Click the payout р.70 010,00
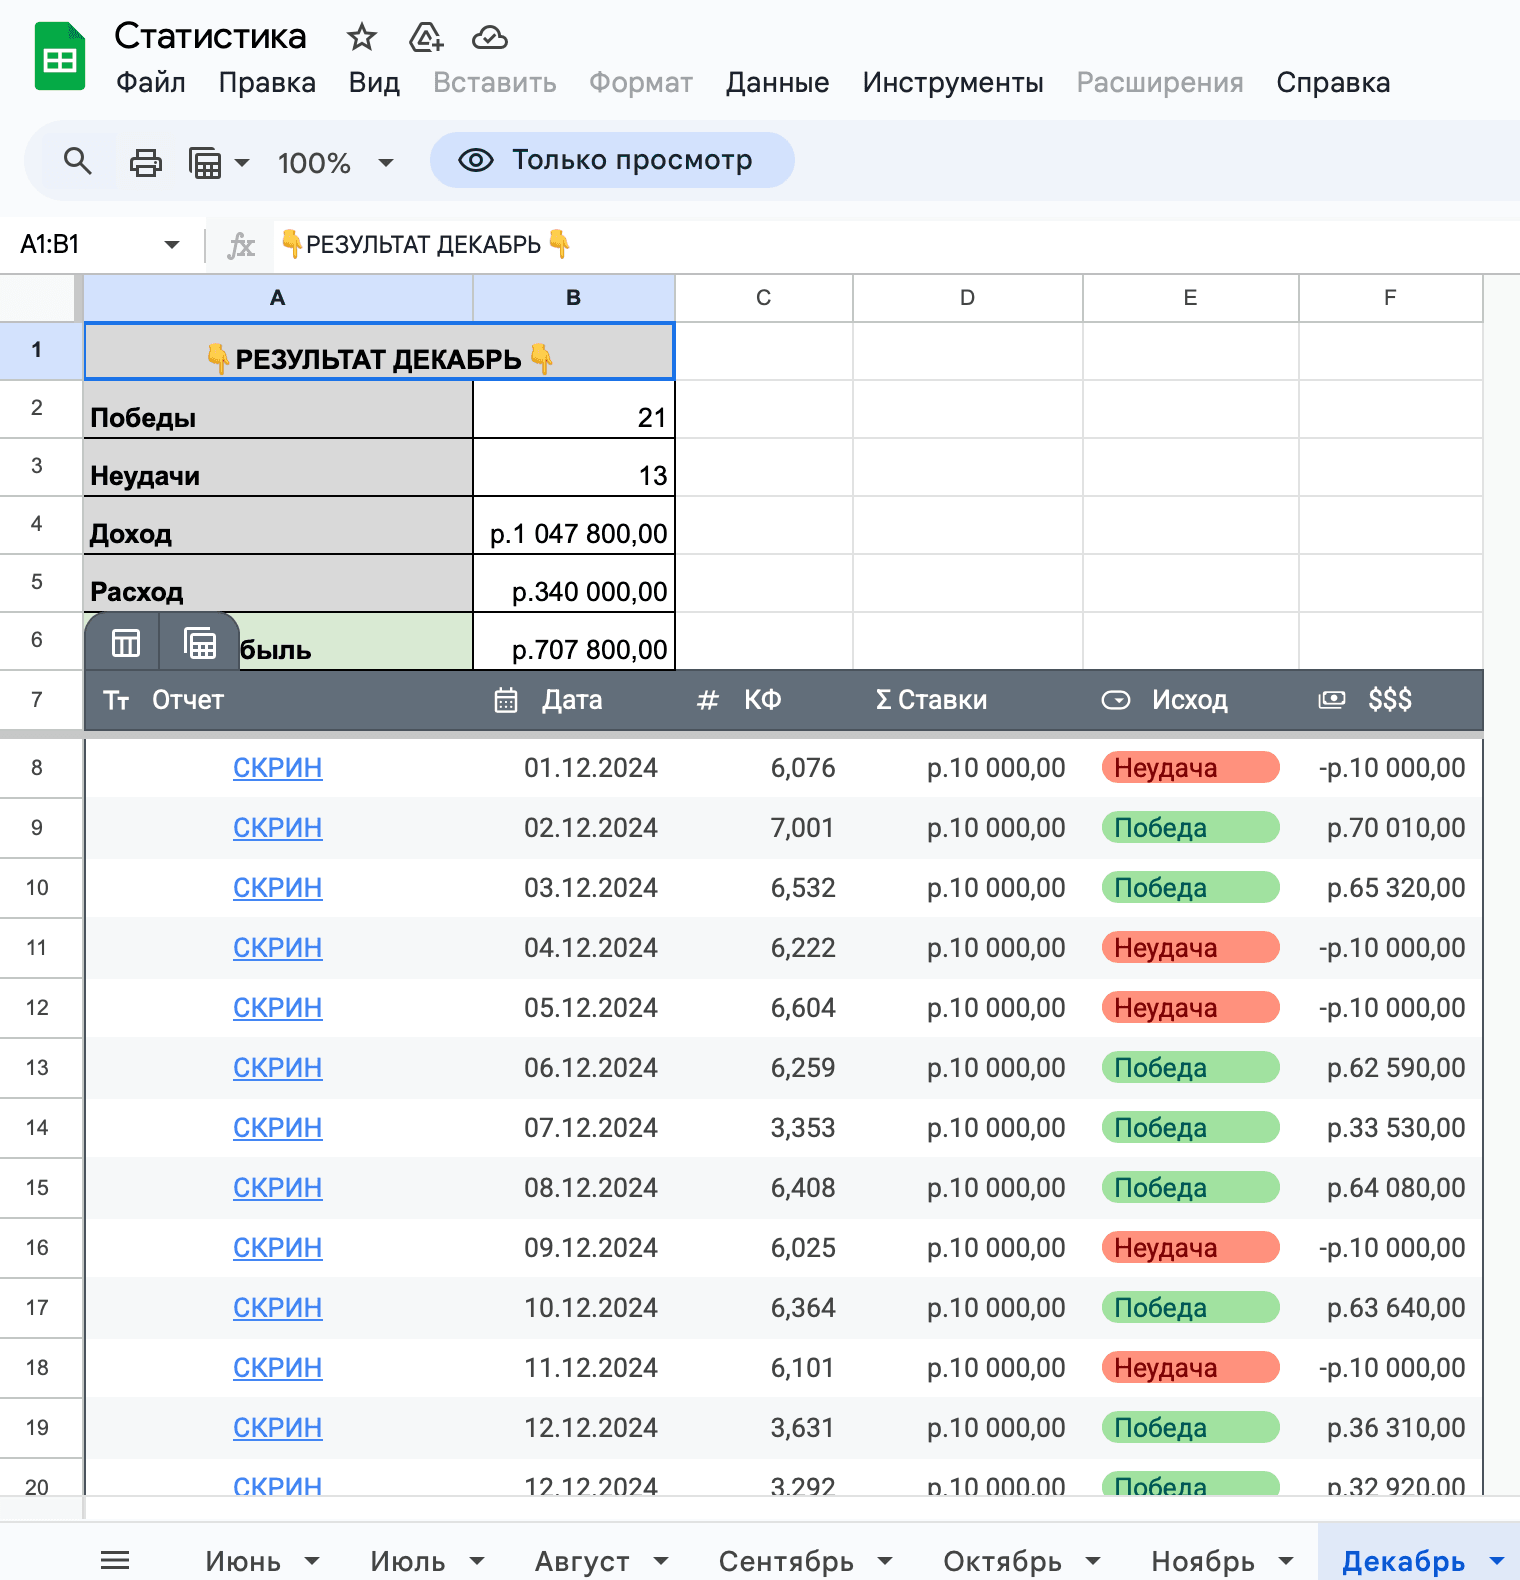 pos(1396,828)
